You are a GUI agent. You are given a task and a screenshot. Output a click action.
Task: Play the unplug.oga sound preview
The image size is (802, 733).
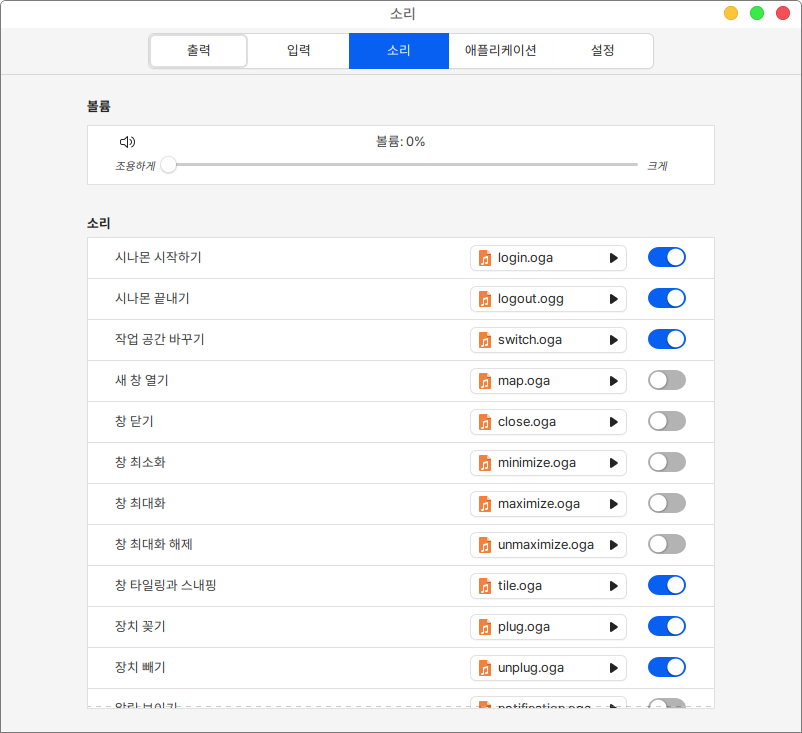[x=614, y=668]
